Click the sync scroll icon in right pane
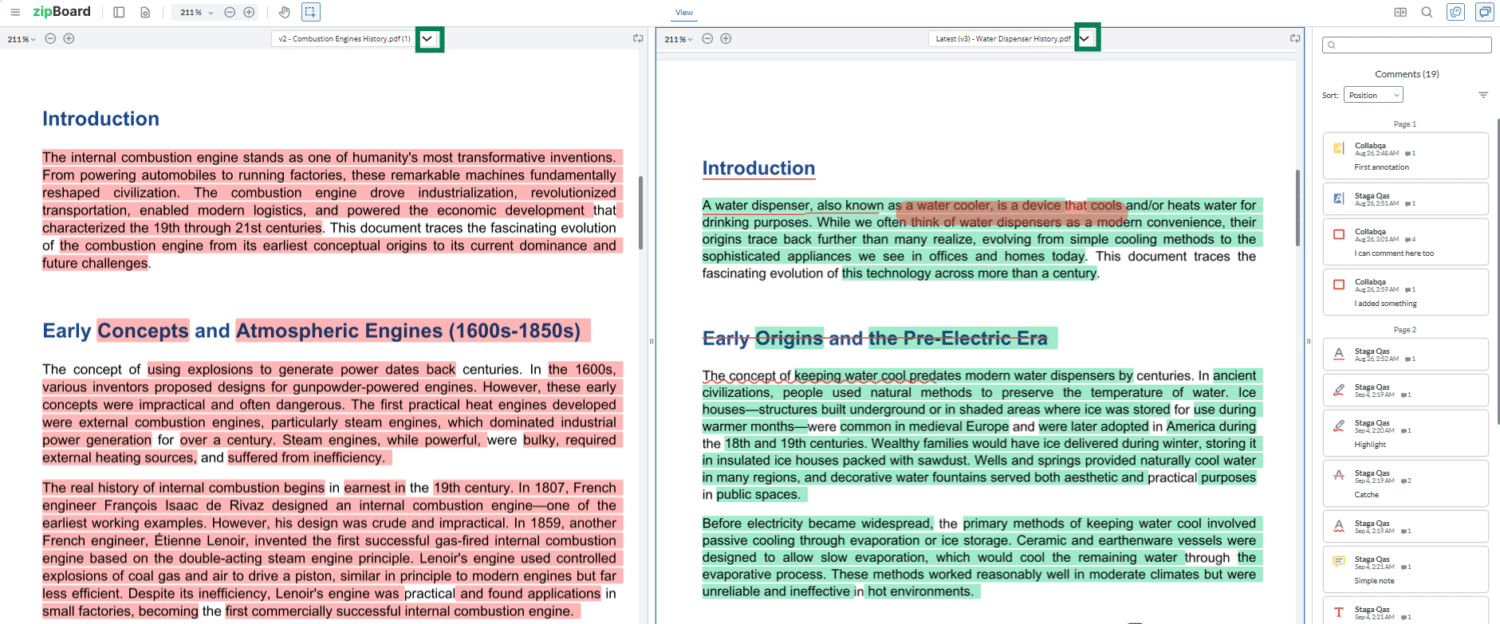This screenshot has width=1500, height=624. point(1295,39)
